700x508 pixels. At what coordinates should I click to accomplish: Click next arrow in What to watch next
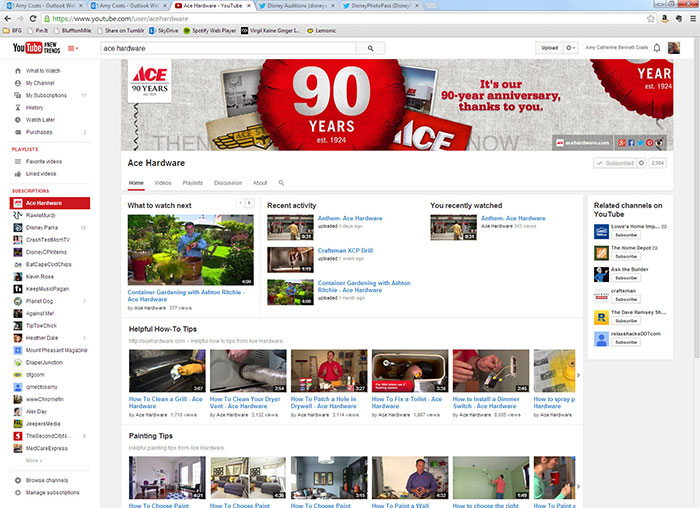(x=250, y=203)
